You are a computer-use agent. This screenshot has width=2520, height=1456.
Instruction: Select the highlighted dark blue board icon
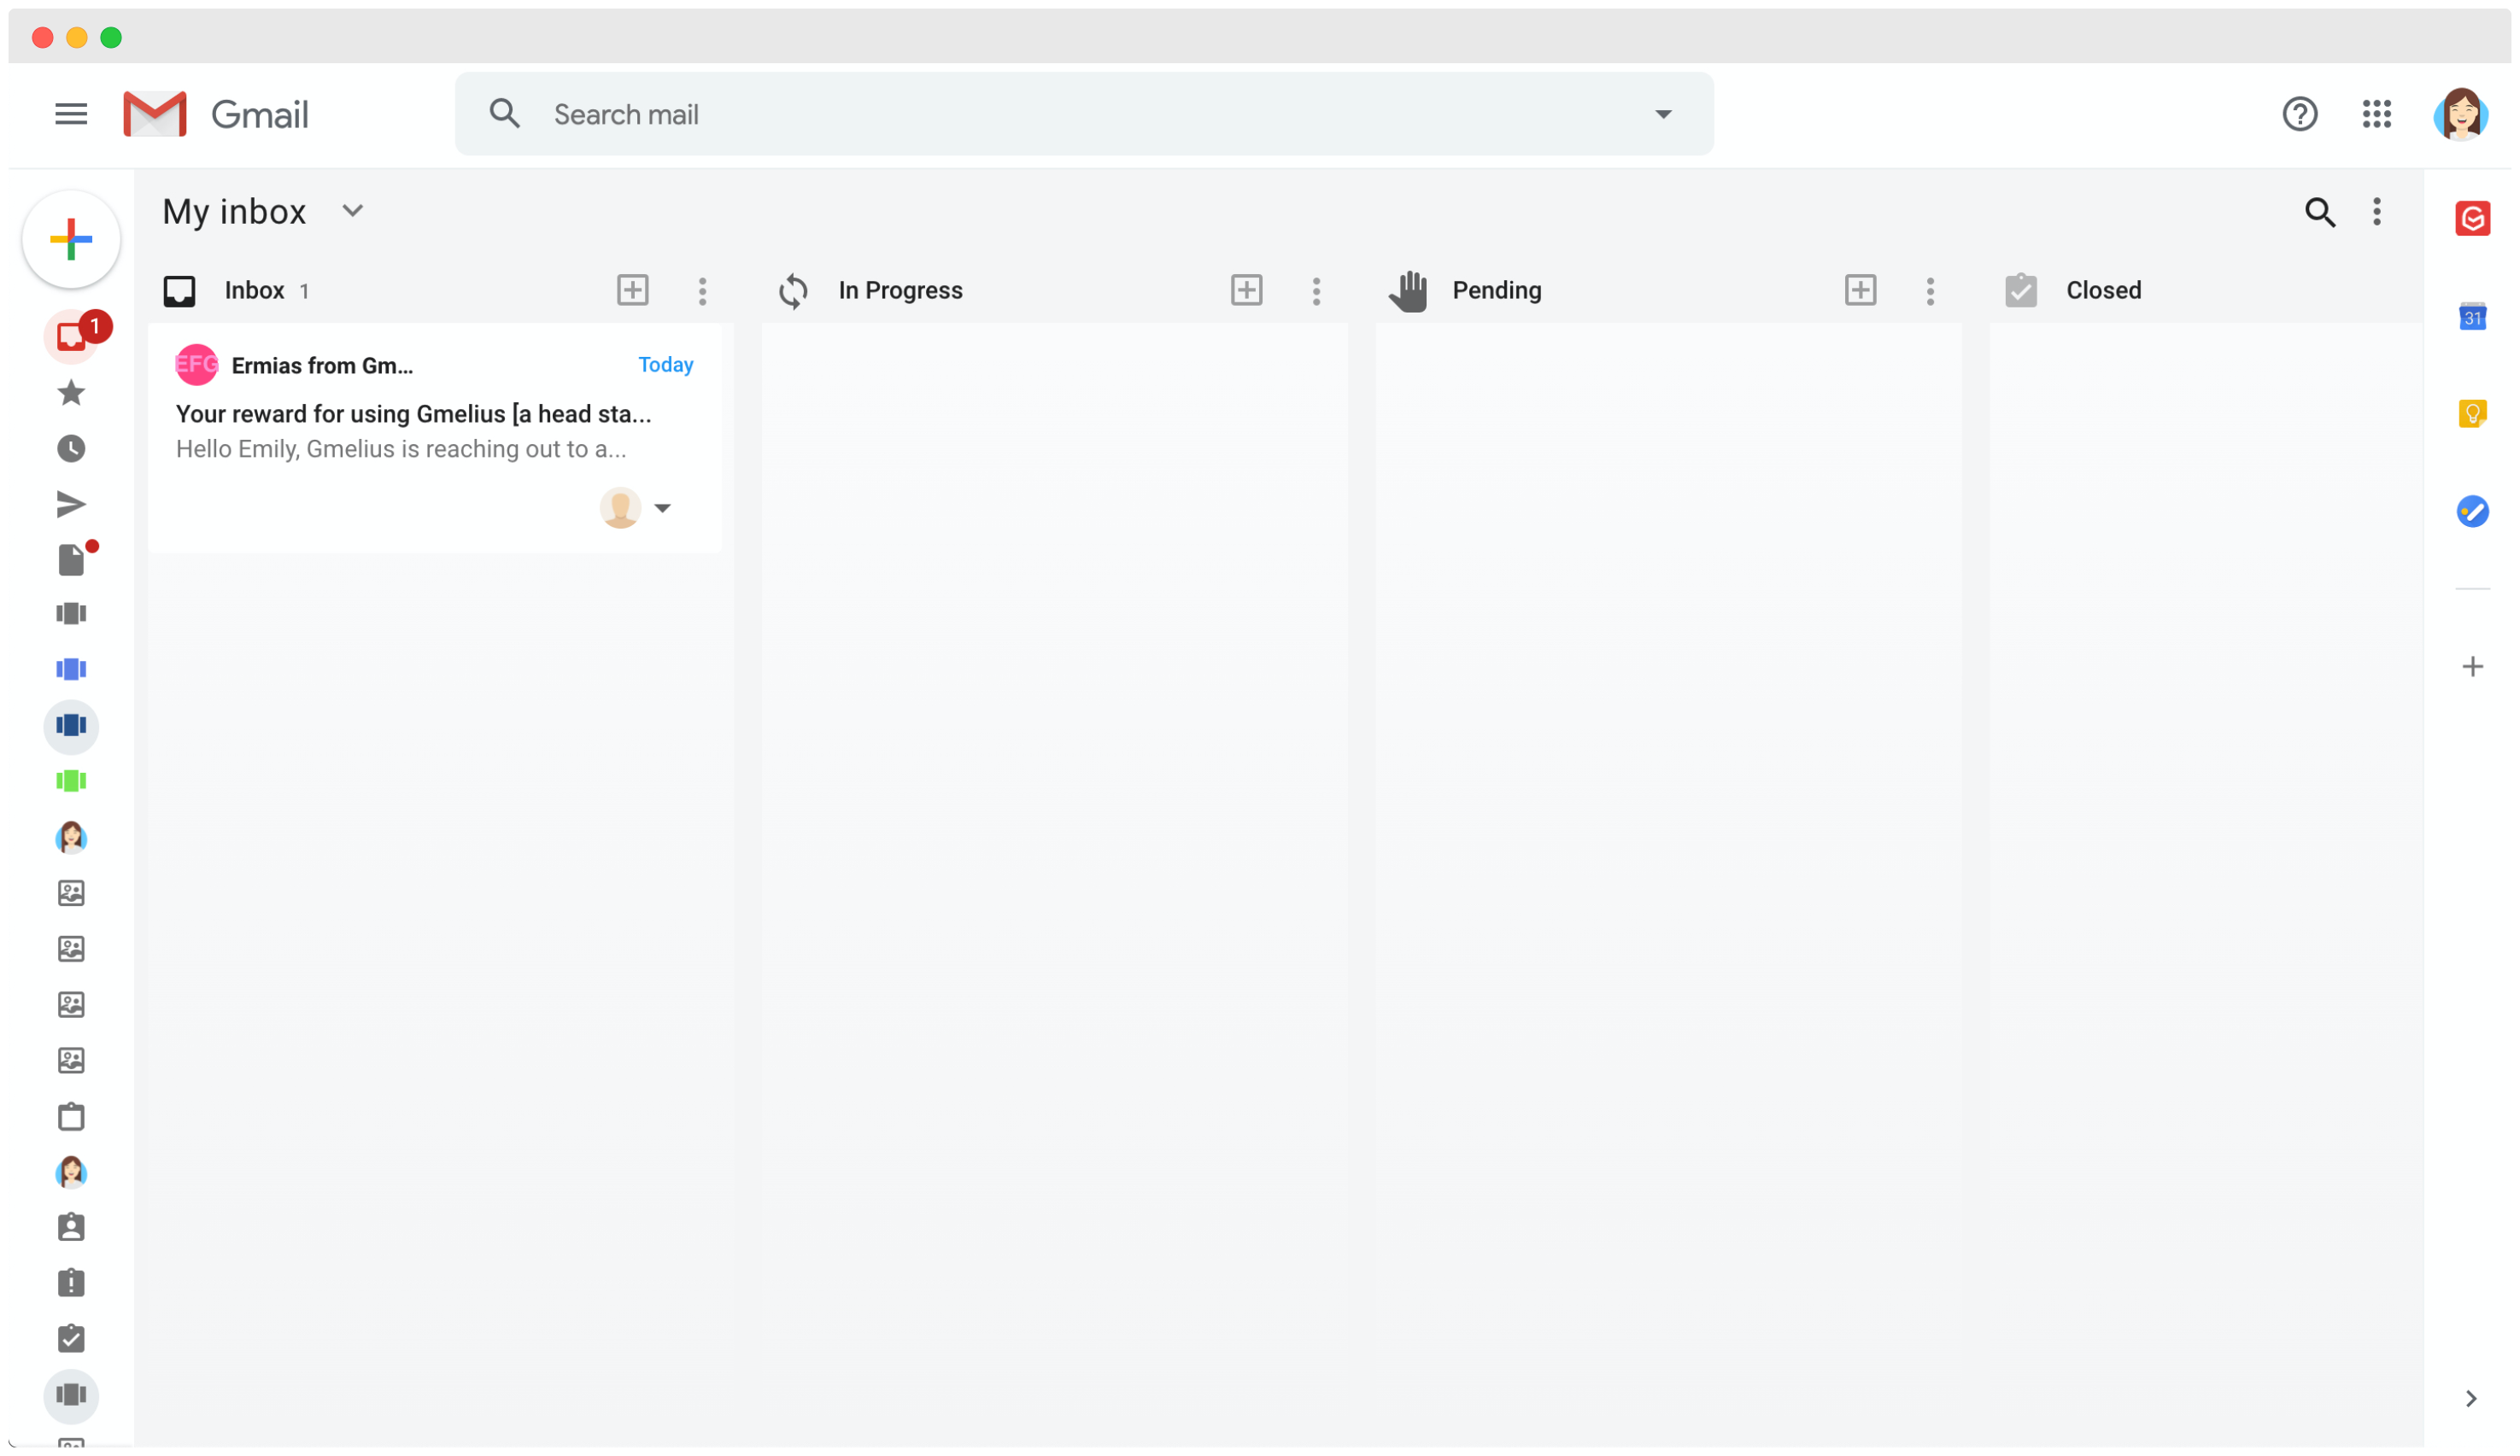tap(71, 726)
